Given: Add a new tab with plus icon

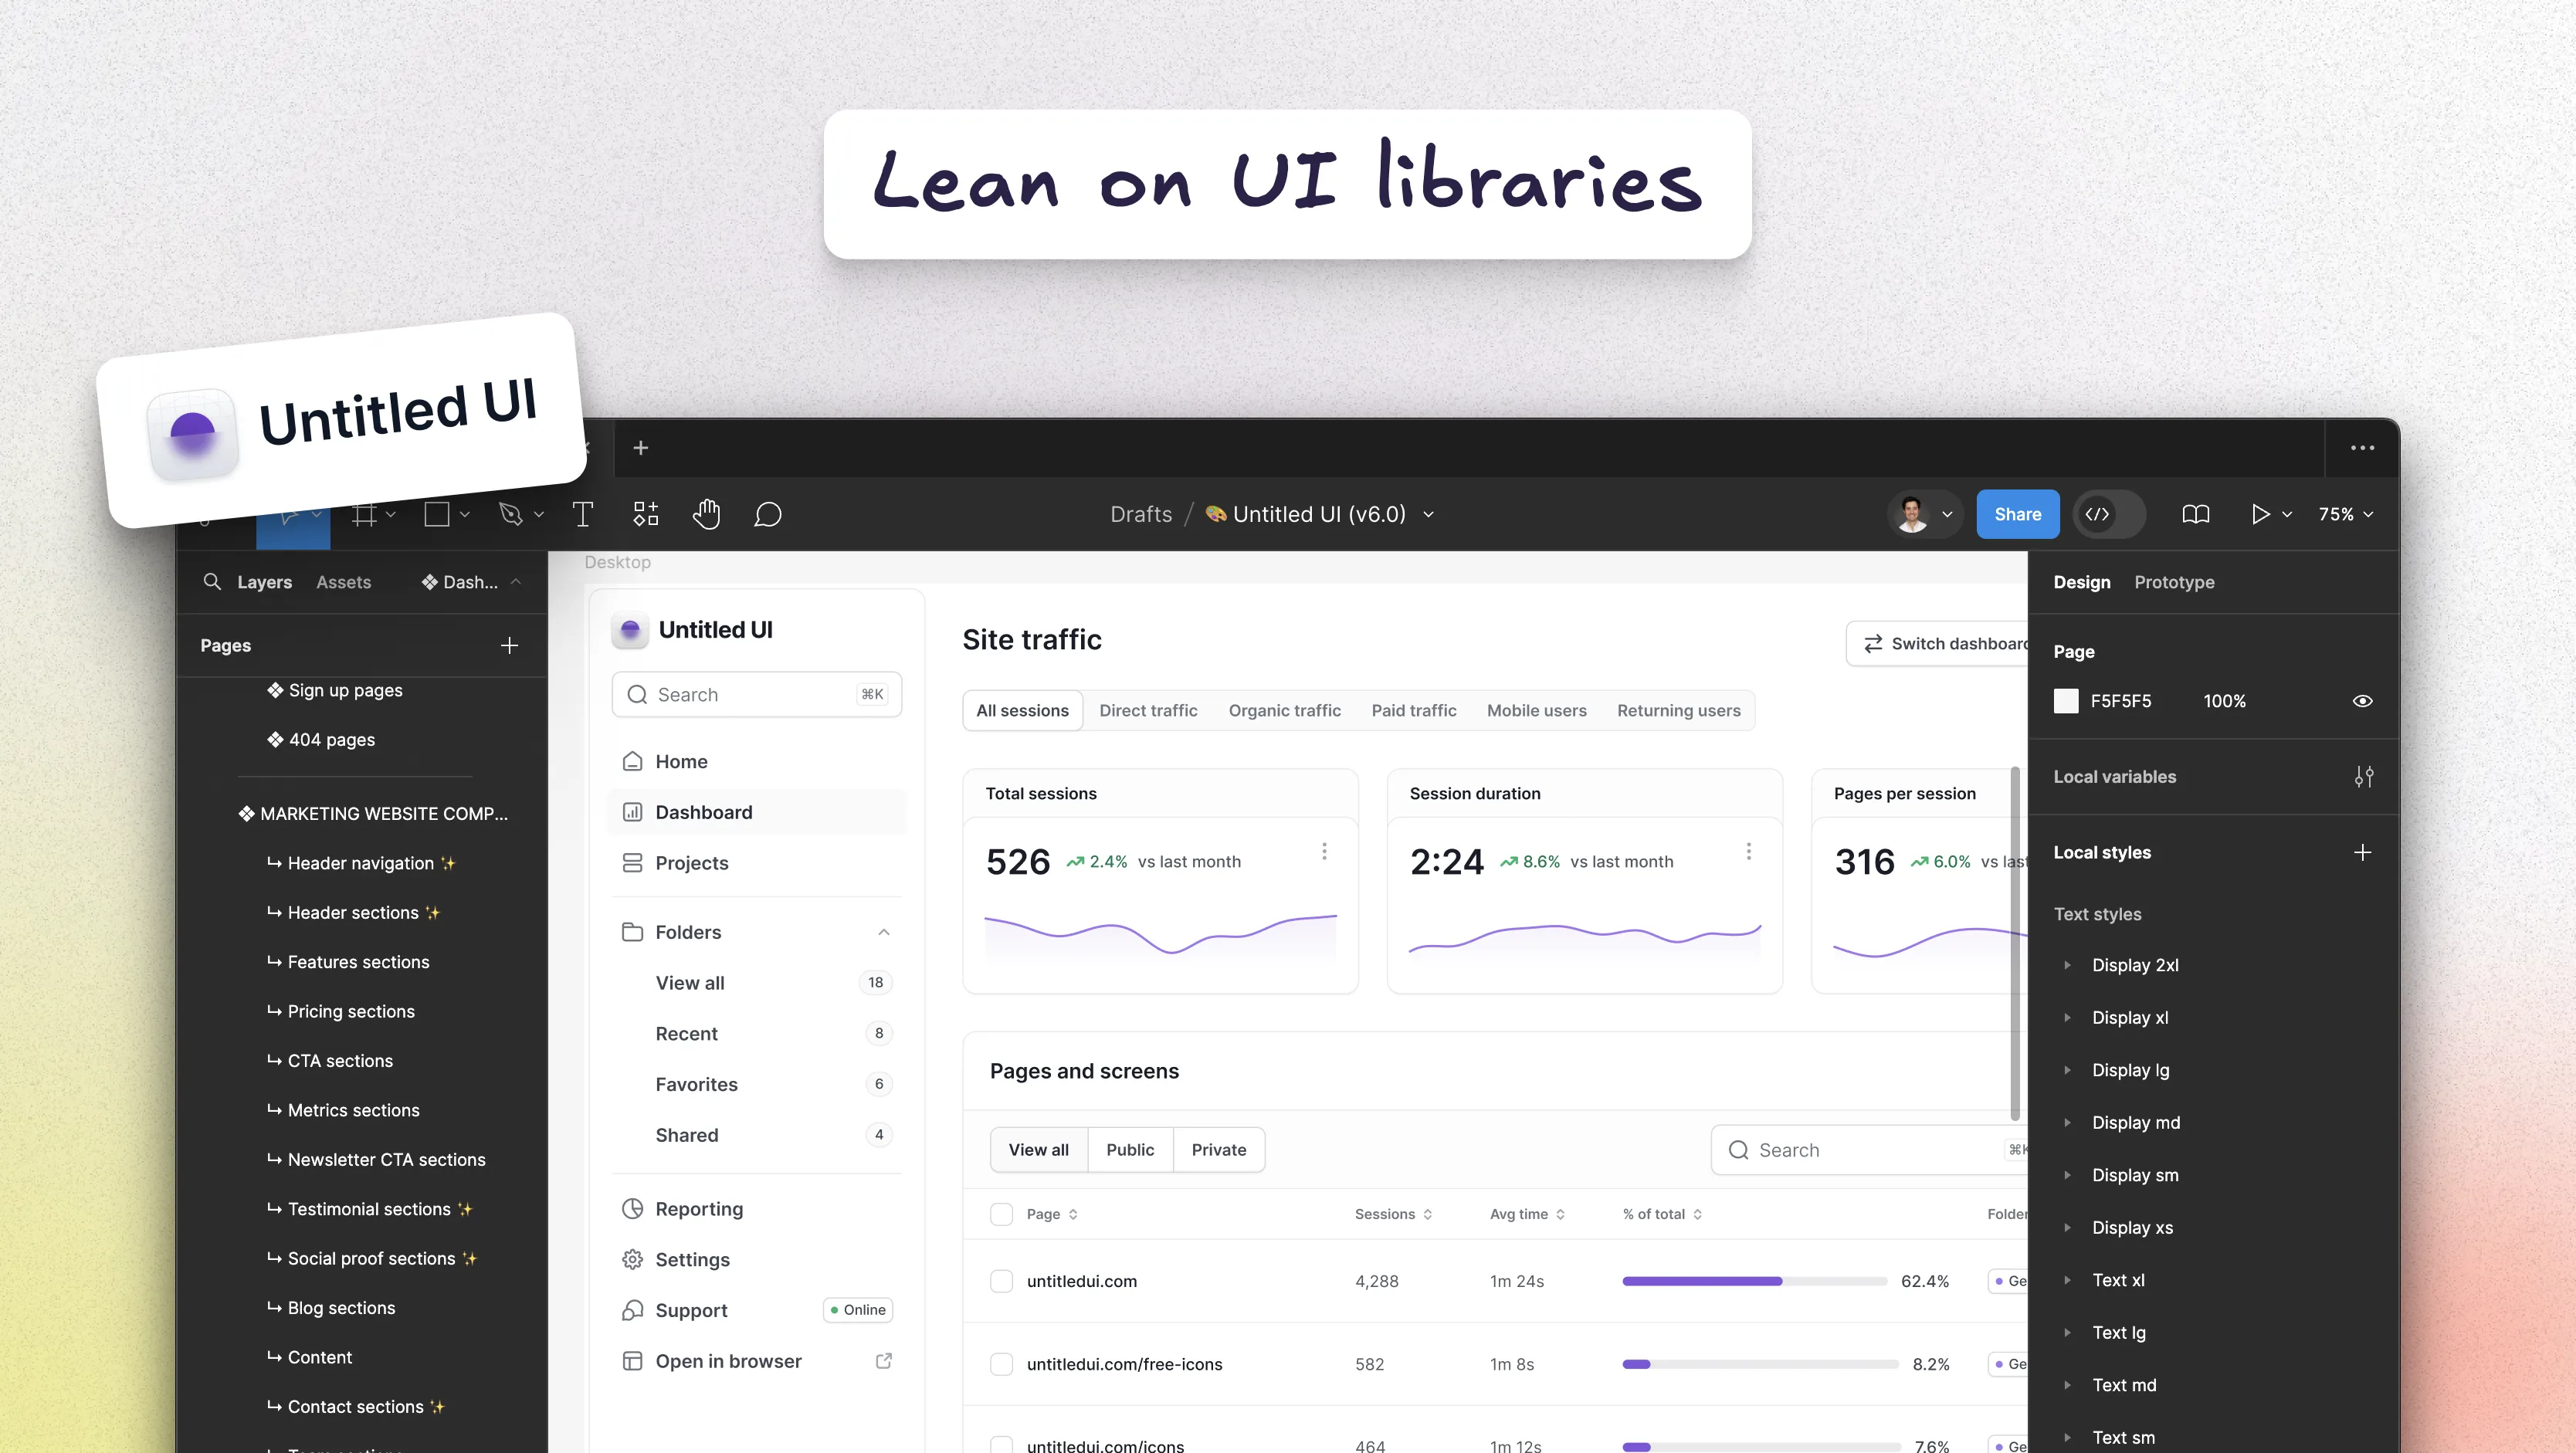Looking at the screenshot, I should (x=641, y=448).
